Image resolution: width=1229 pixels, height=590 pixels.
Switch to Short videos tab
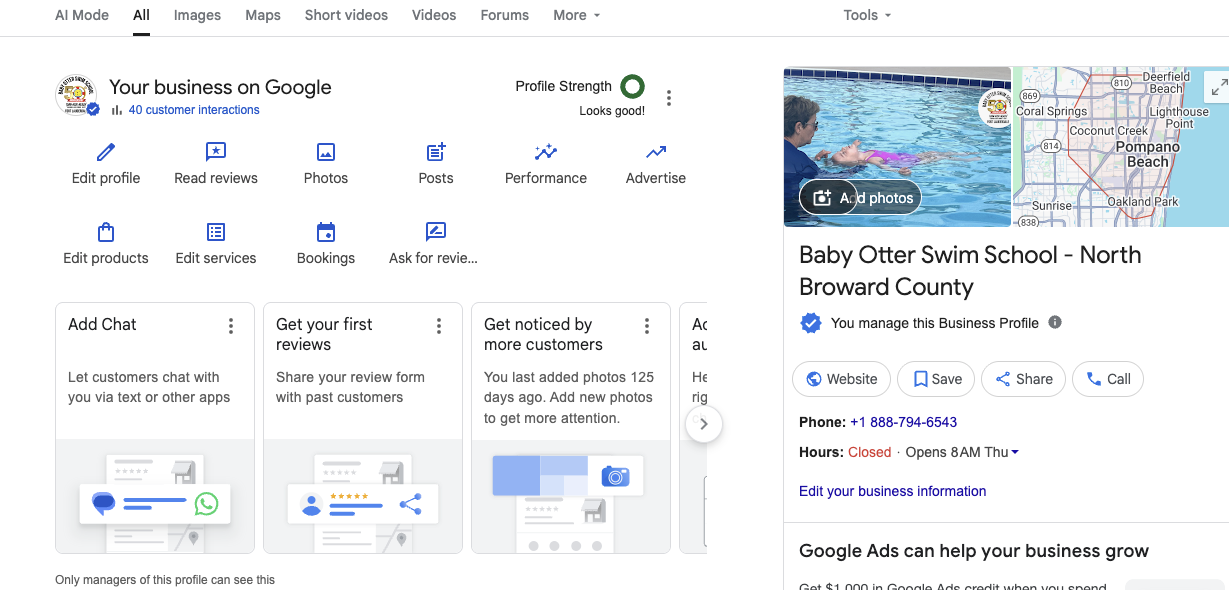coord(346,15)
